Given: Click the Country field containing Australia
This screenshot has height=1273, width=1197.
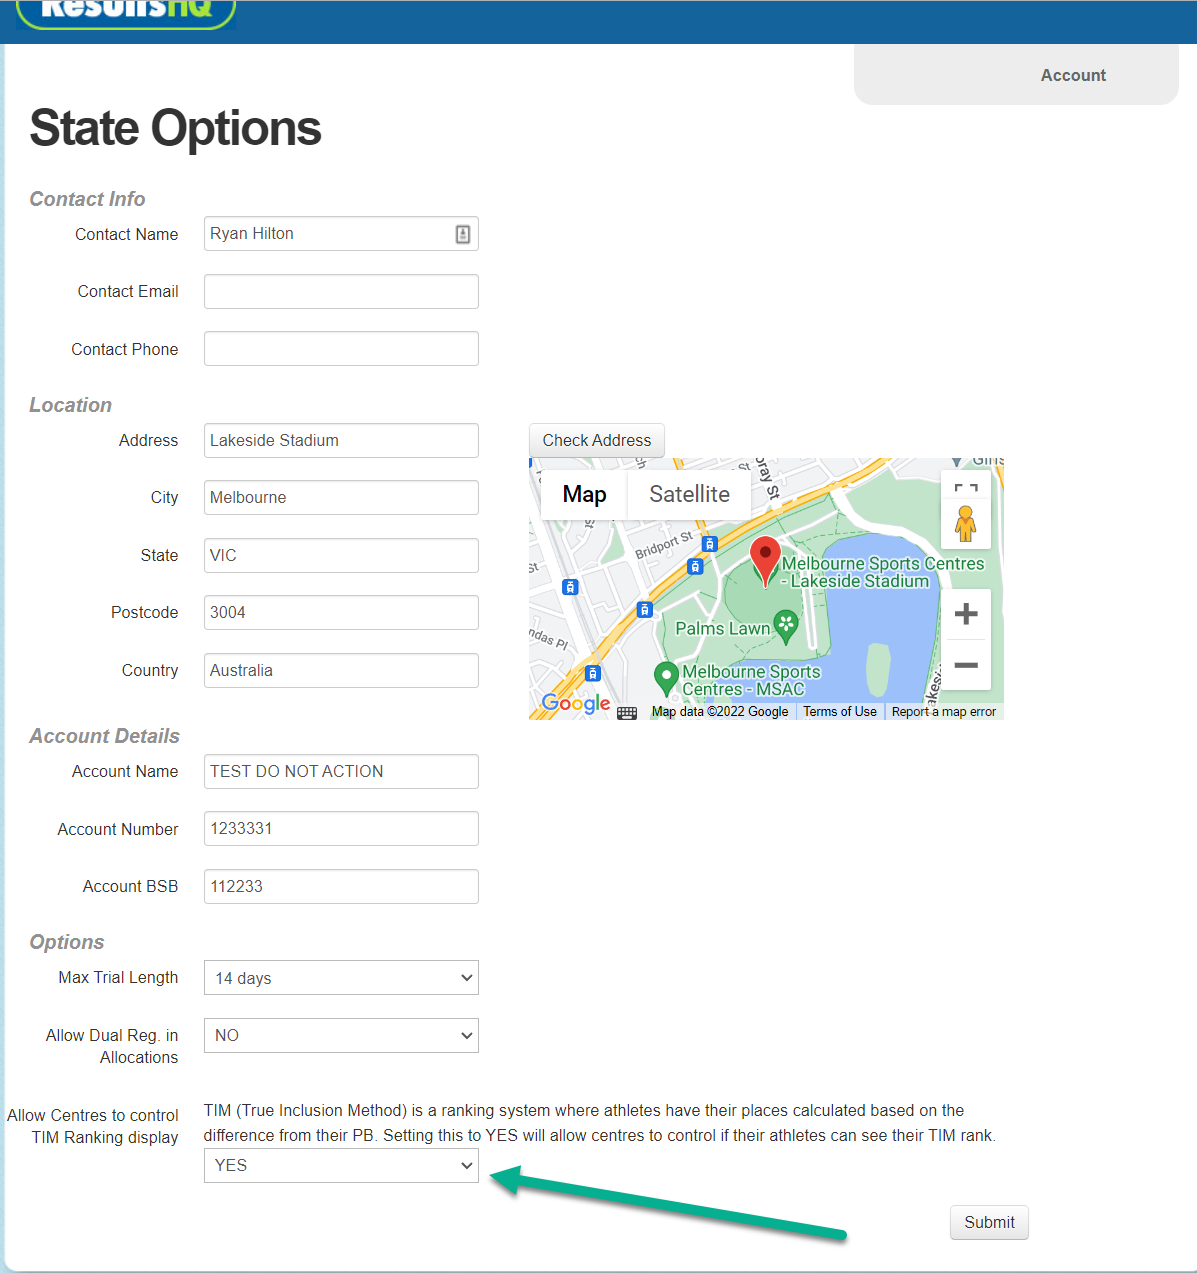Looking at the screenshot, I should 341,671.
